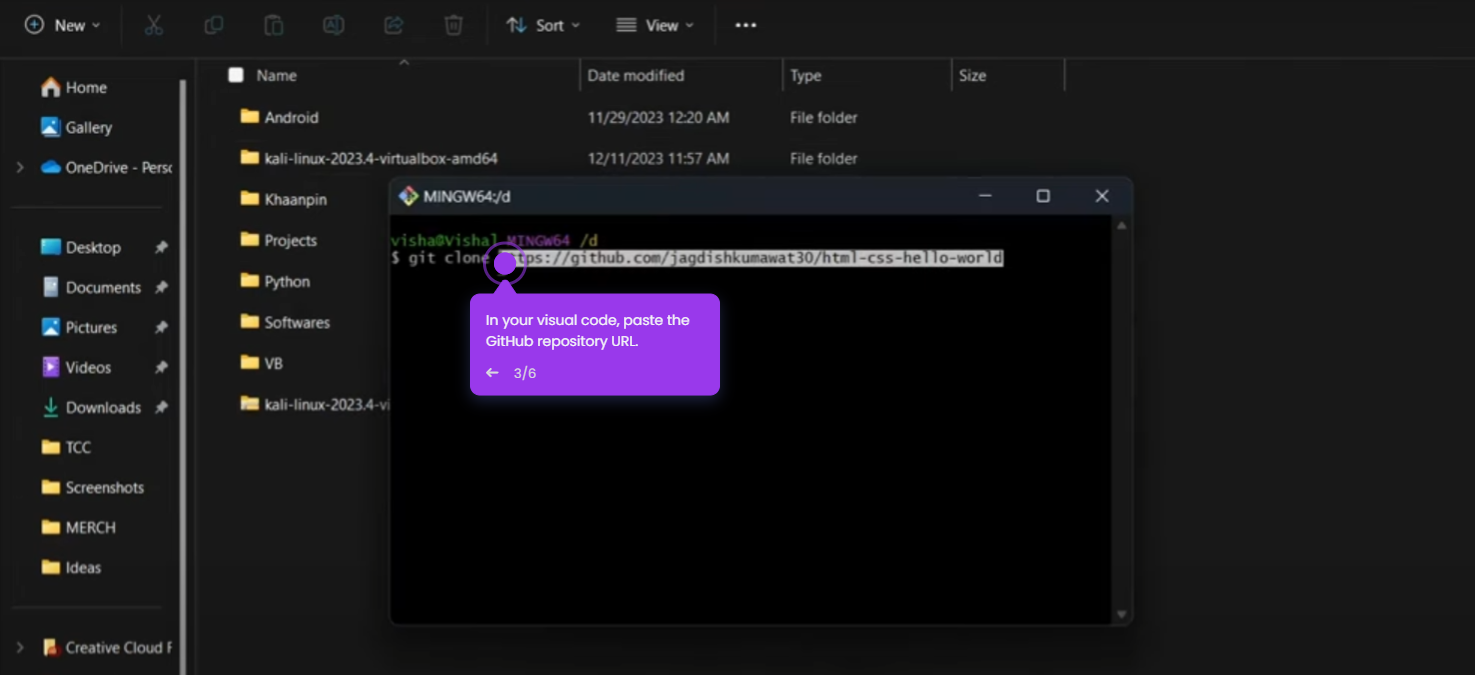Image resolution: width=1475 pixels, height=675 pixels.
Task: Click the Delete icon in the toolbar
Action: (453, 25)
